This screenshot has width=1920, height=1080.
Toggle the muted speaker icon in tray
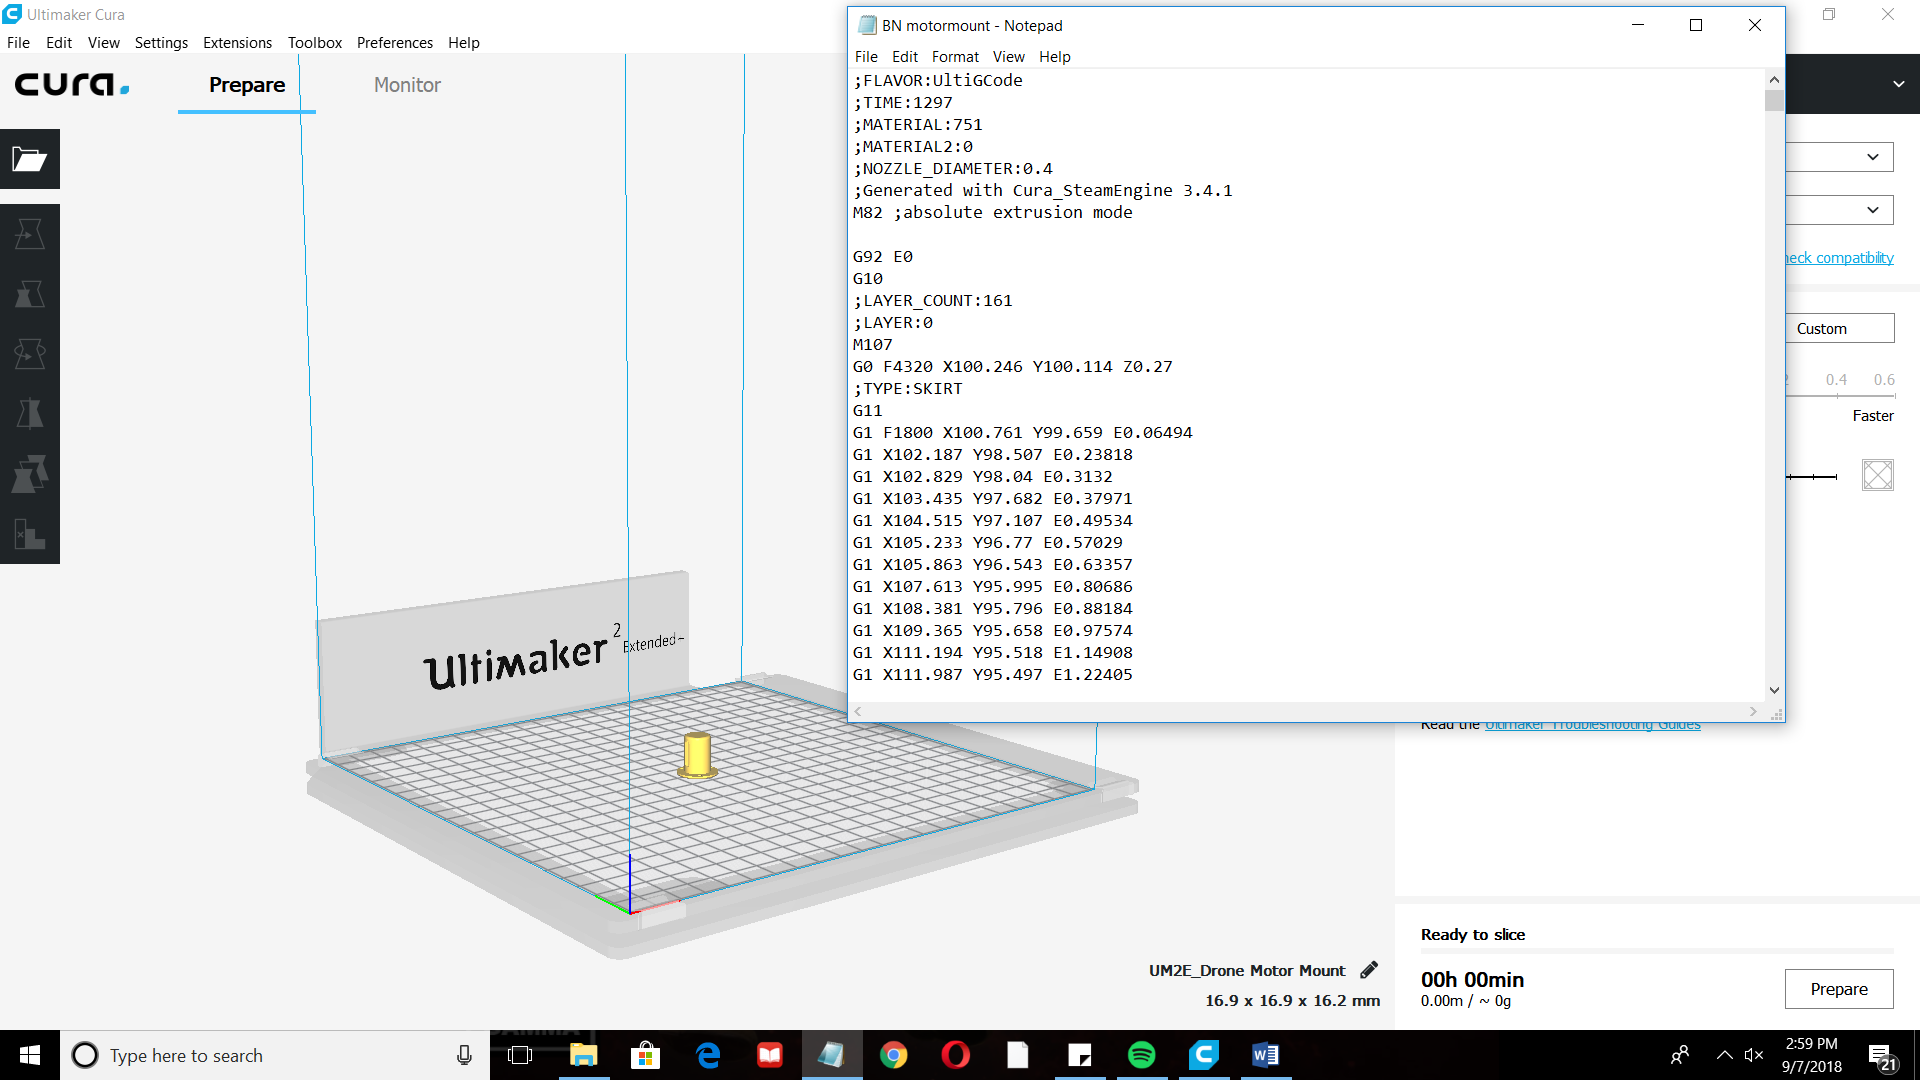pos(1754,1055)
